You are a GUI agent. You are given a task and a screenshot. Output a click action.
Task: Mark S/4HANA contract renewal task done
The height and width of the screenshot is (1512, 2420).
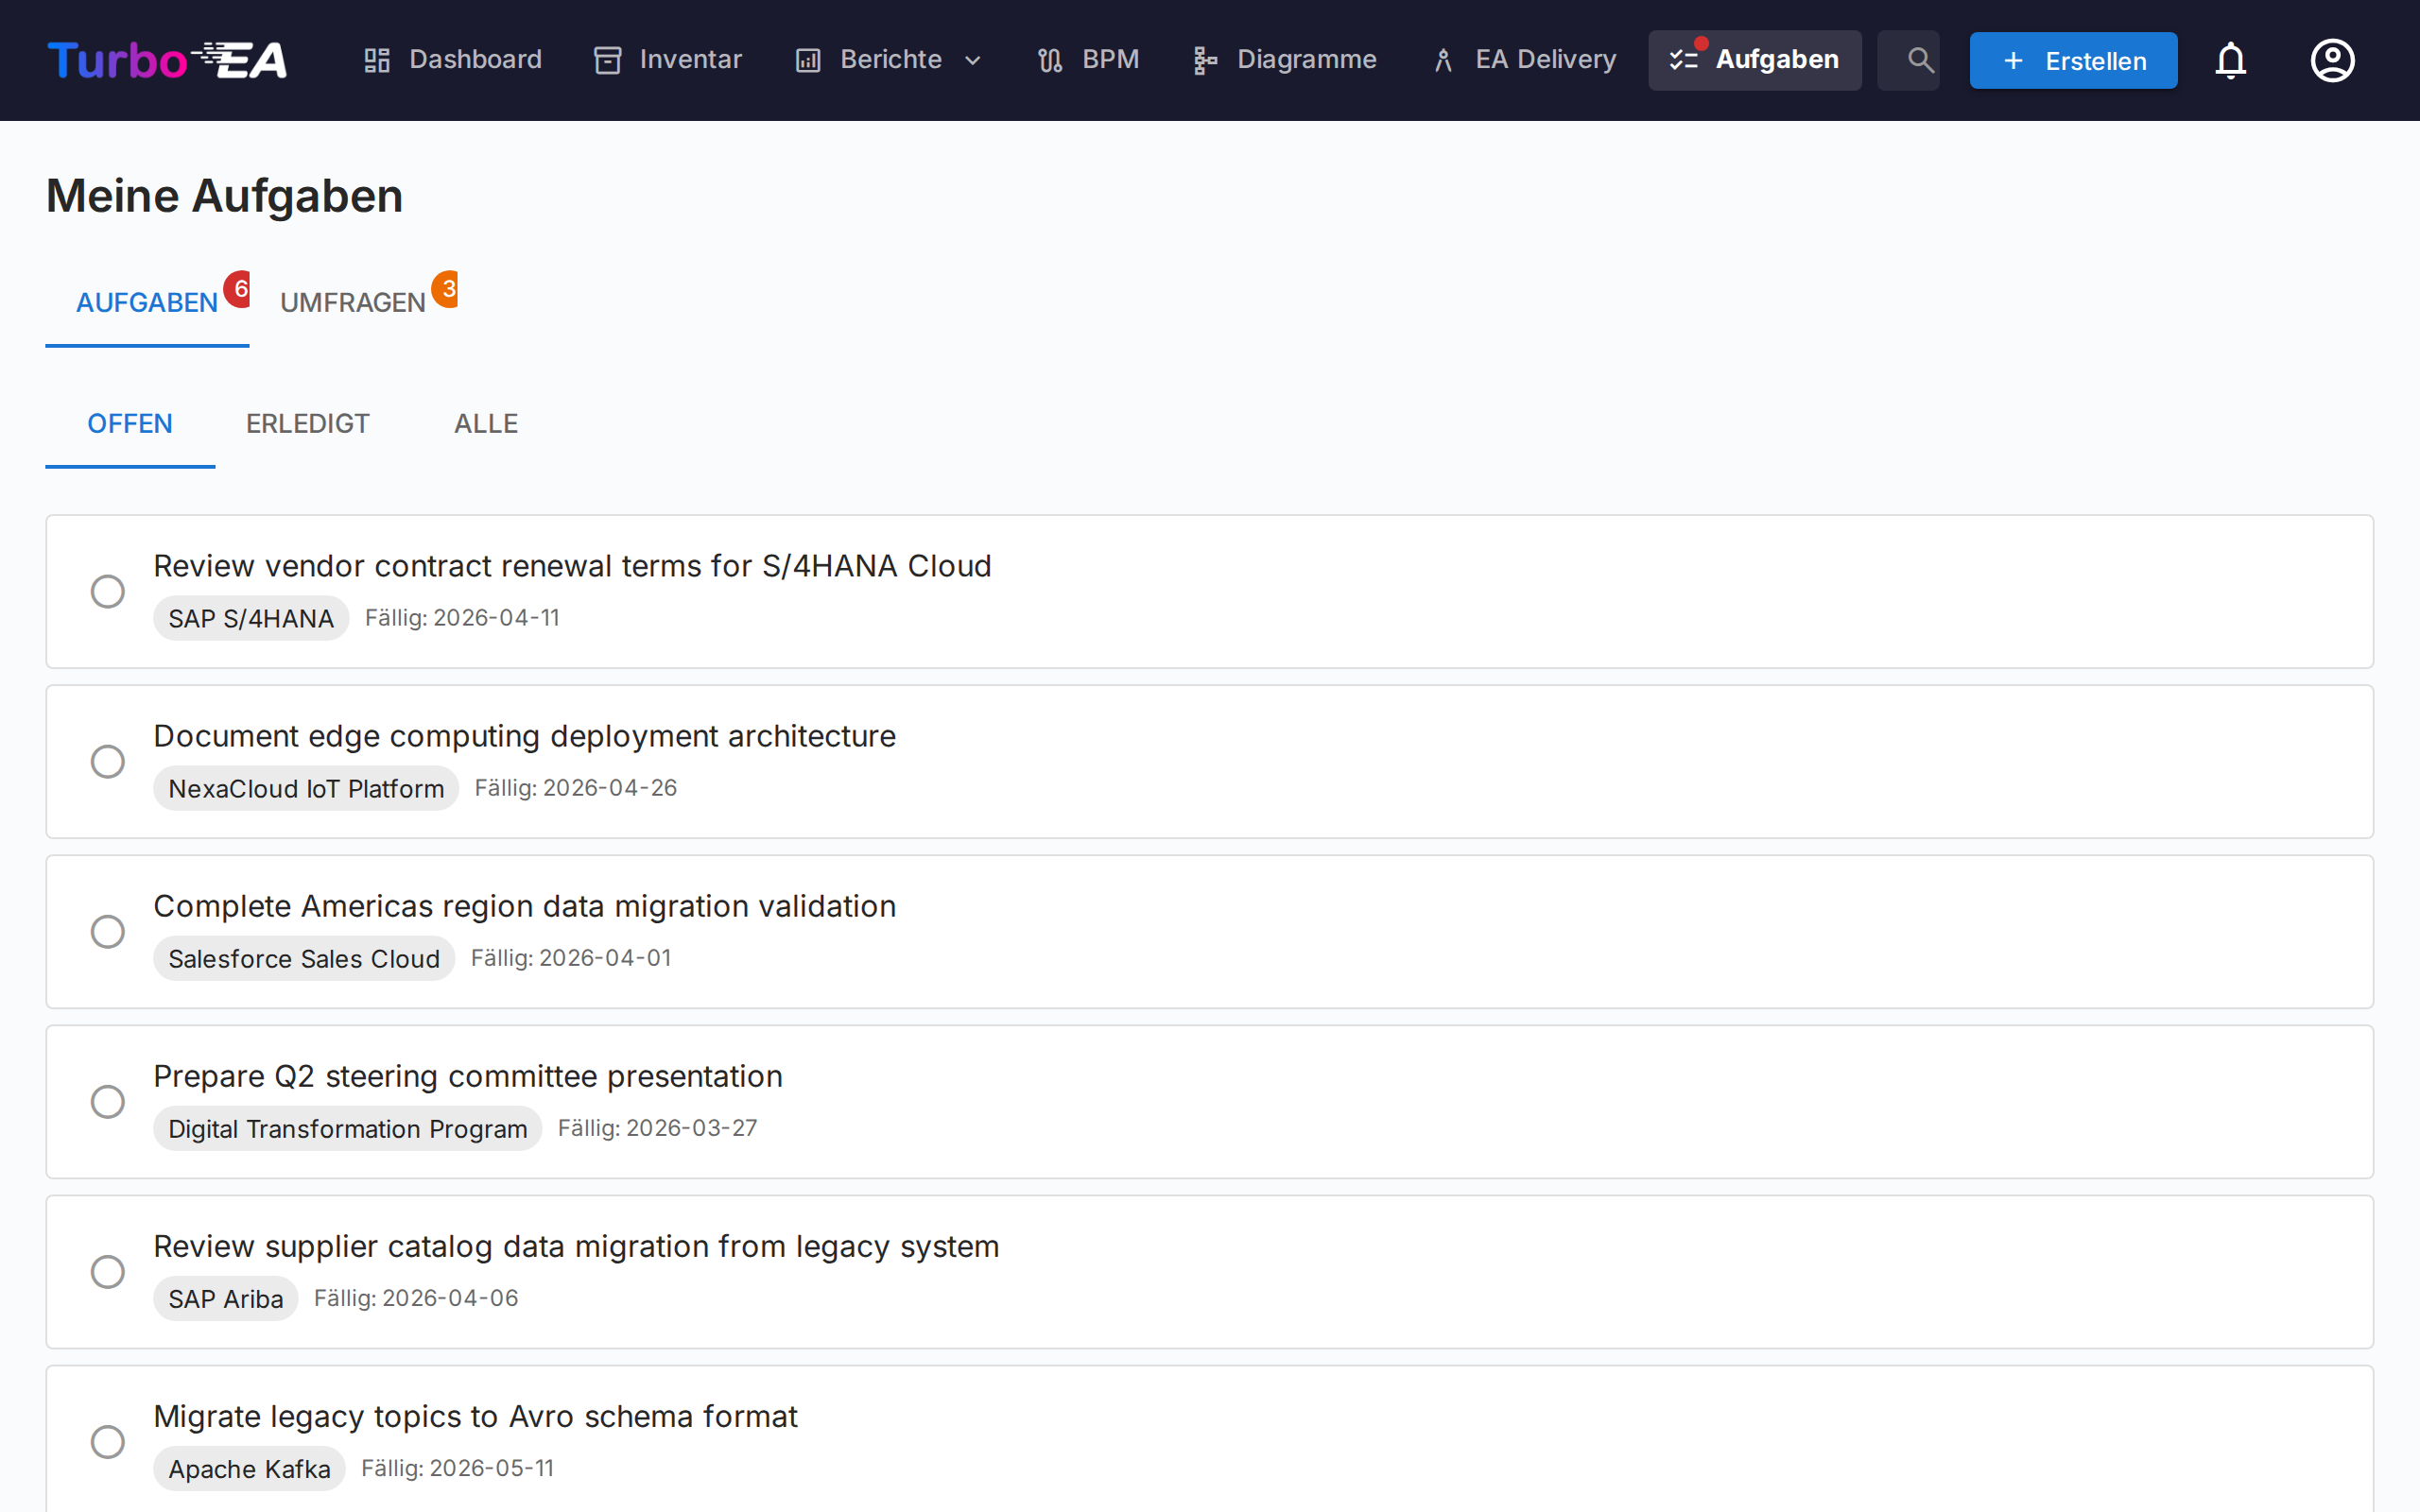click(108, 591)
